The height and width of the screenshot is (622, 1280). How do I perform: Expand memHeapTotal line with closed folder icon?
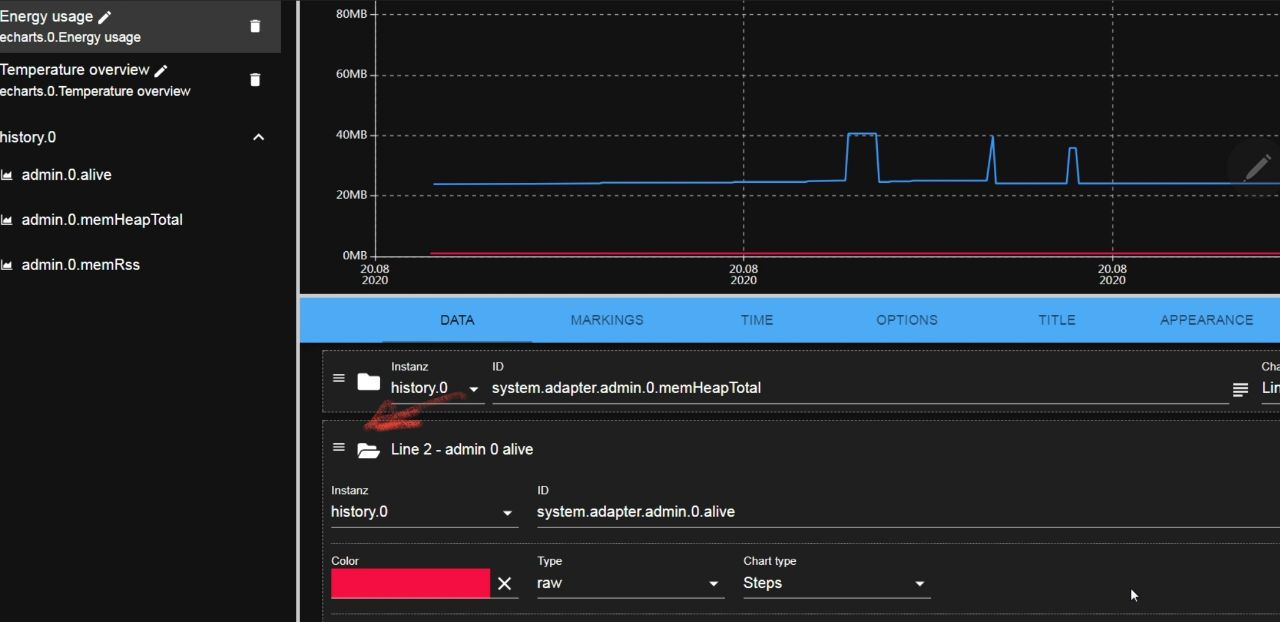point(369,382)
